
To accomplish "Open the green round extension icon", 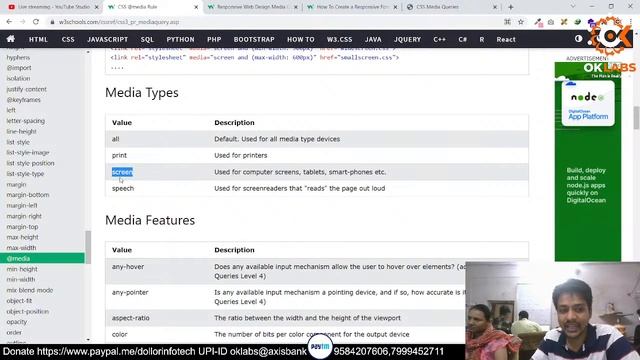I will (577, 22).
